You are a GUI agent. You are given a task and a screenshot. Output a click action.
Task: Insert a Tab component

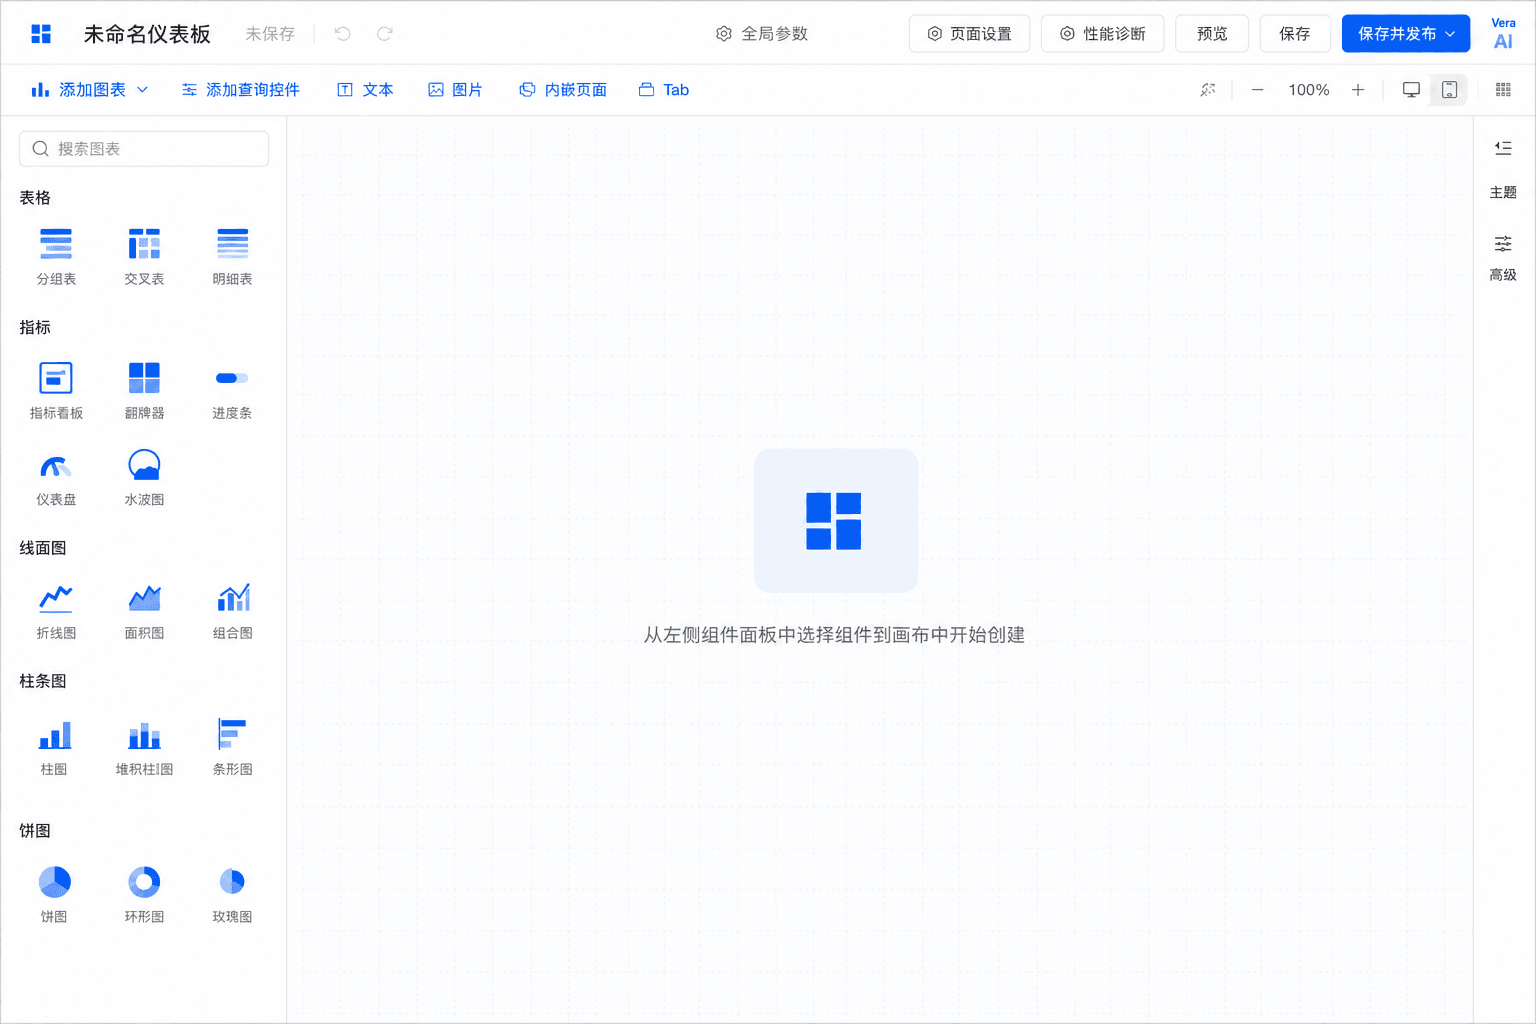(x=664, y=90)
